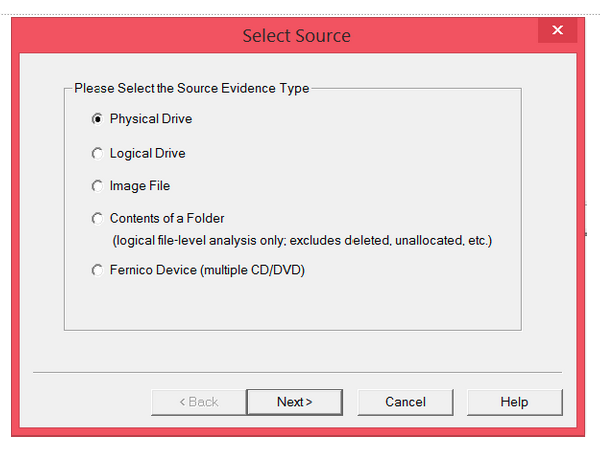Choose the Logical Drive radio option
Image resolution: width=600 pixels, height=454 pixels.
[97, 153]
